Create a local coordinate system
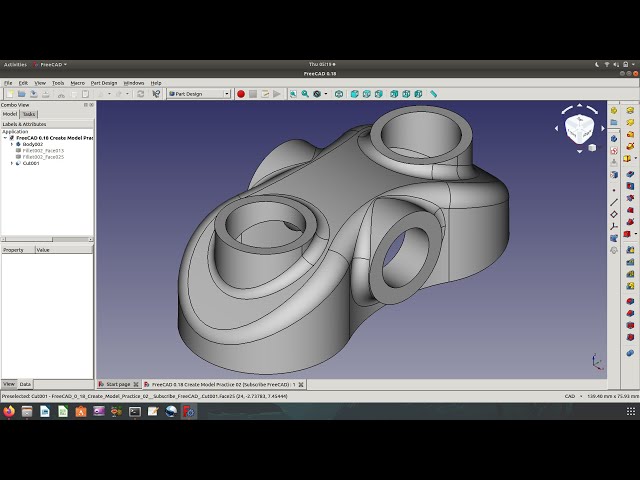Viewport: 640px width, 480px height. click(614, 226)
